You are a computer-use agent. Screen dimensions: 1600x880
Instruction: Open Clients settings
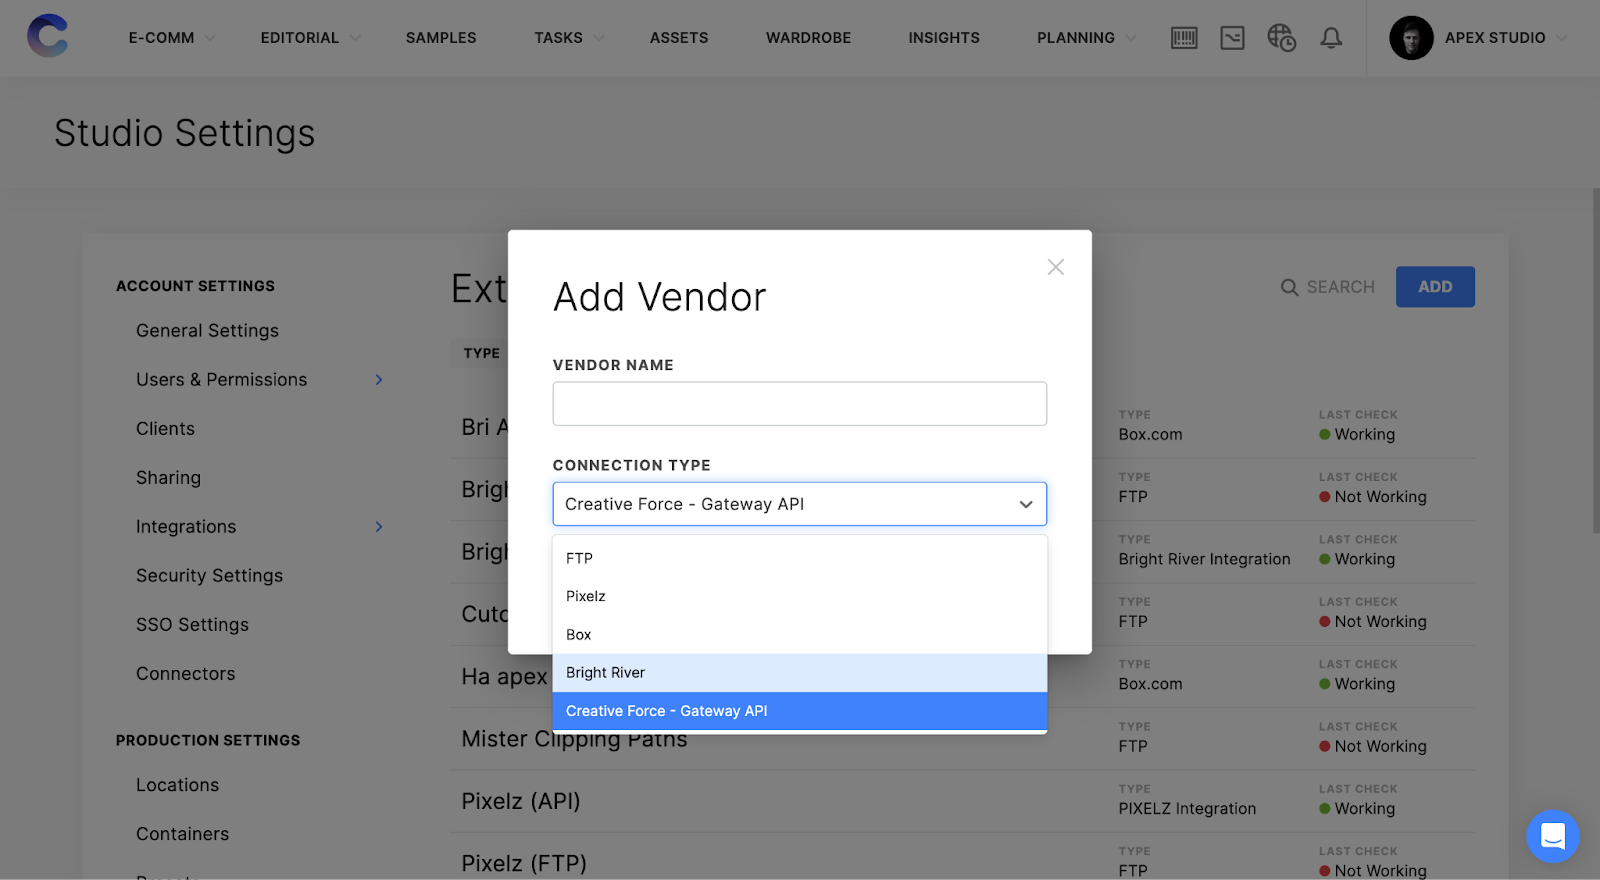tap(165, 429)
